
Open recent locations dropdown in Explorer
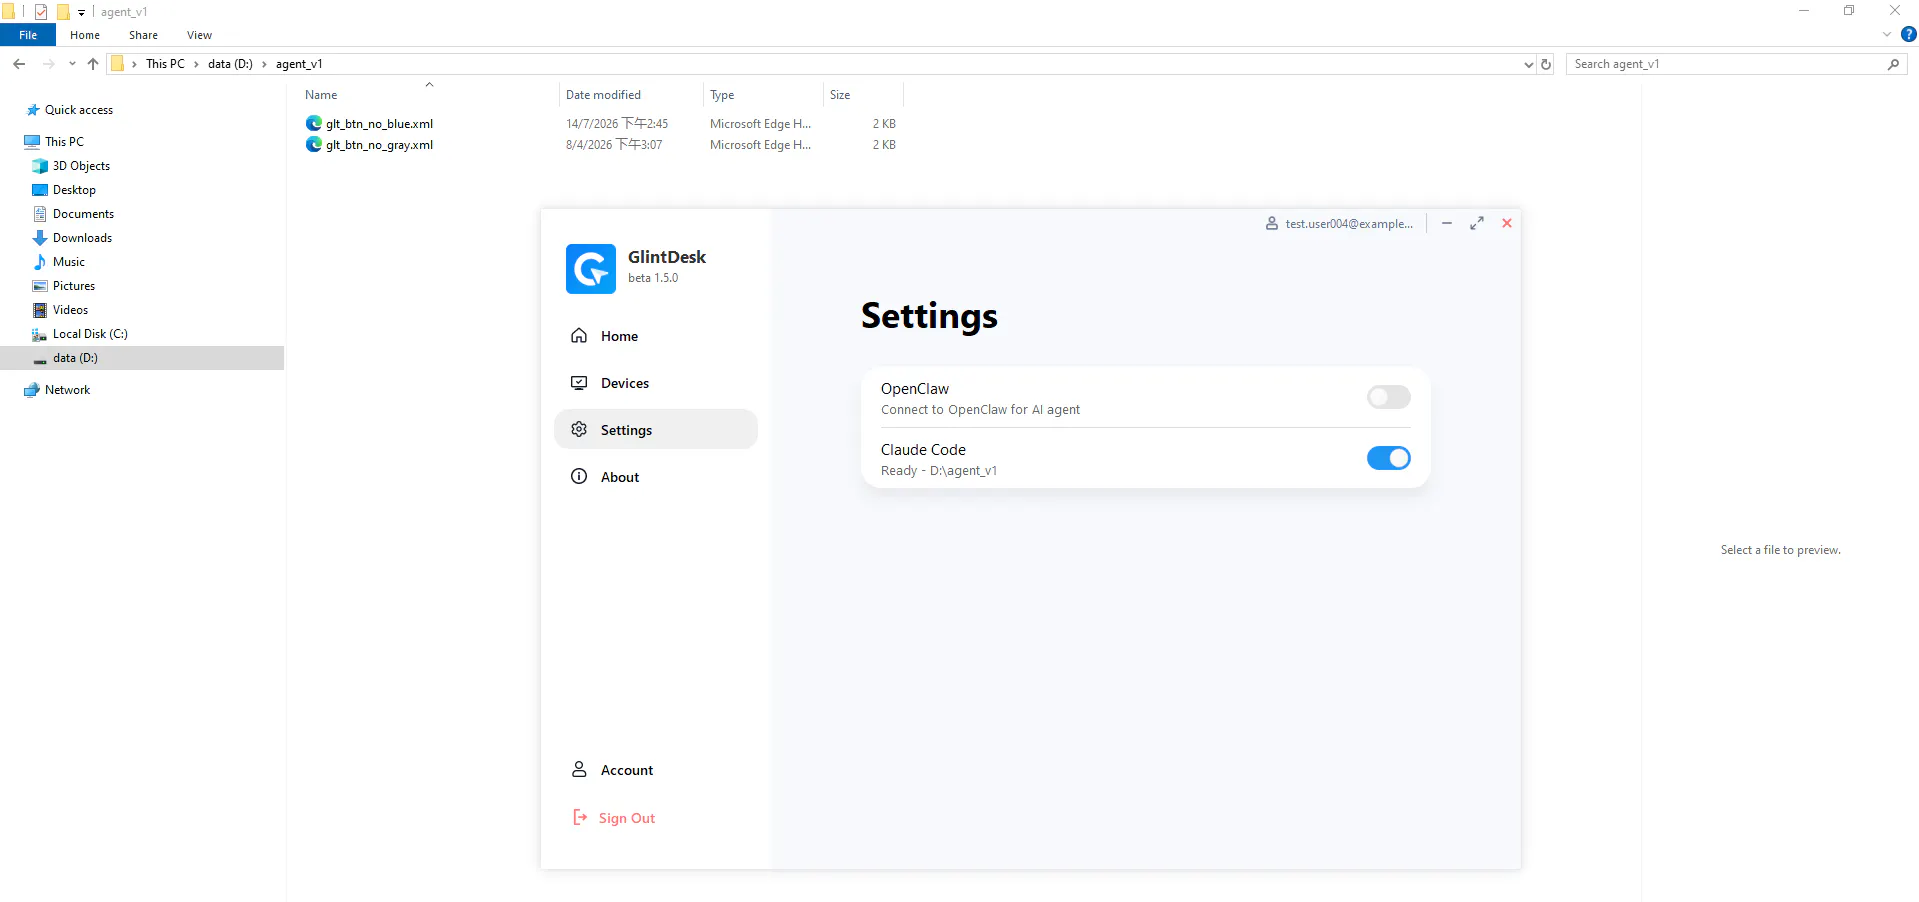click(x=72, y=64)
